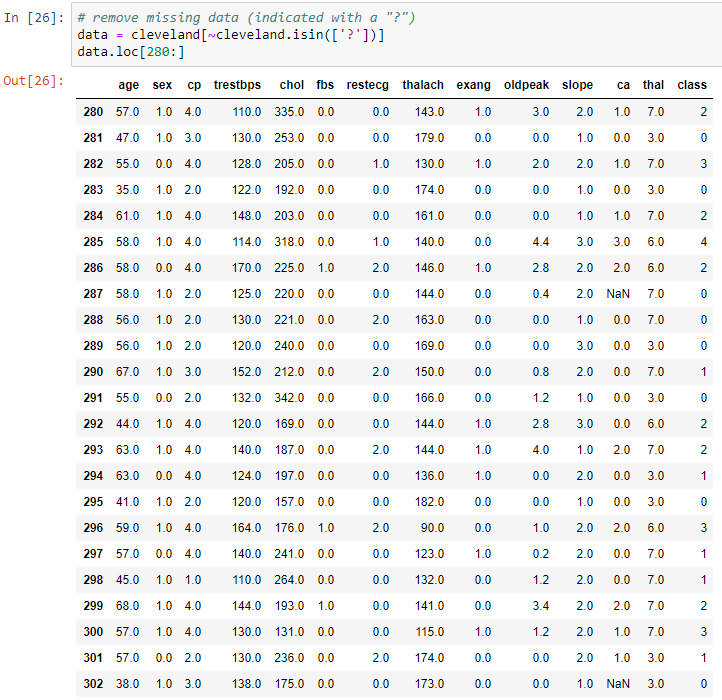The image size is (722, 700).
Task: Select row index 283
Action: tap(93, 190)
